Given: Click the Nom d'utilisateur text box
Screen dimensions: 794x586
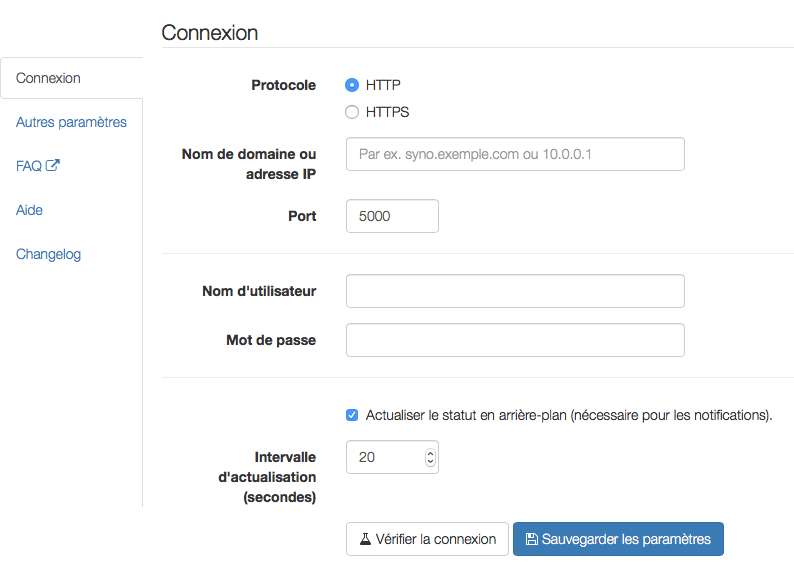Looking at the screenshot, I should [x=515, y=291].
